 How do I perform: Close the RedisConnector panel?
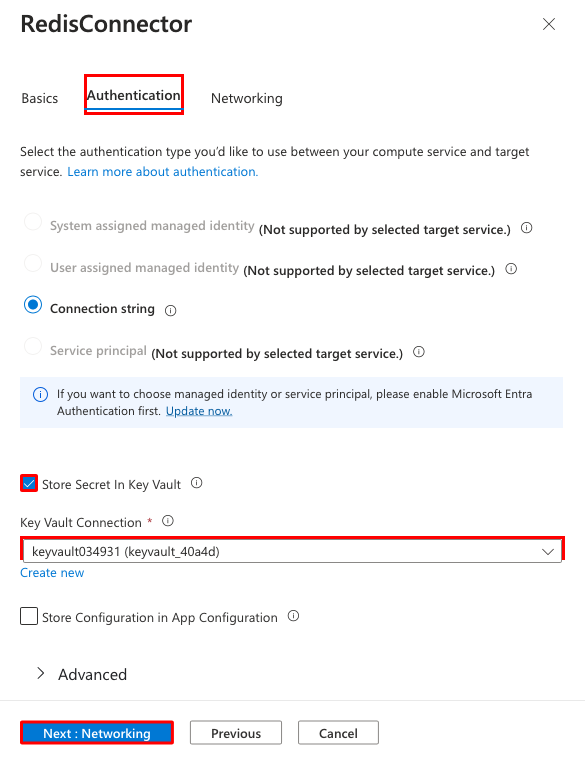pyautogui.click(x=549, y=24)
